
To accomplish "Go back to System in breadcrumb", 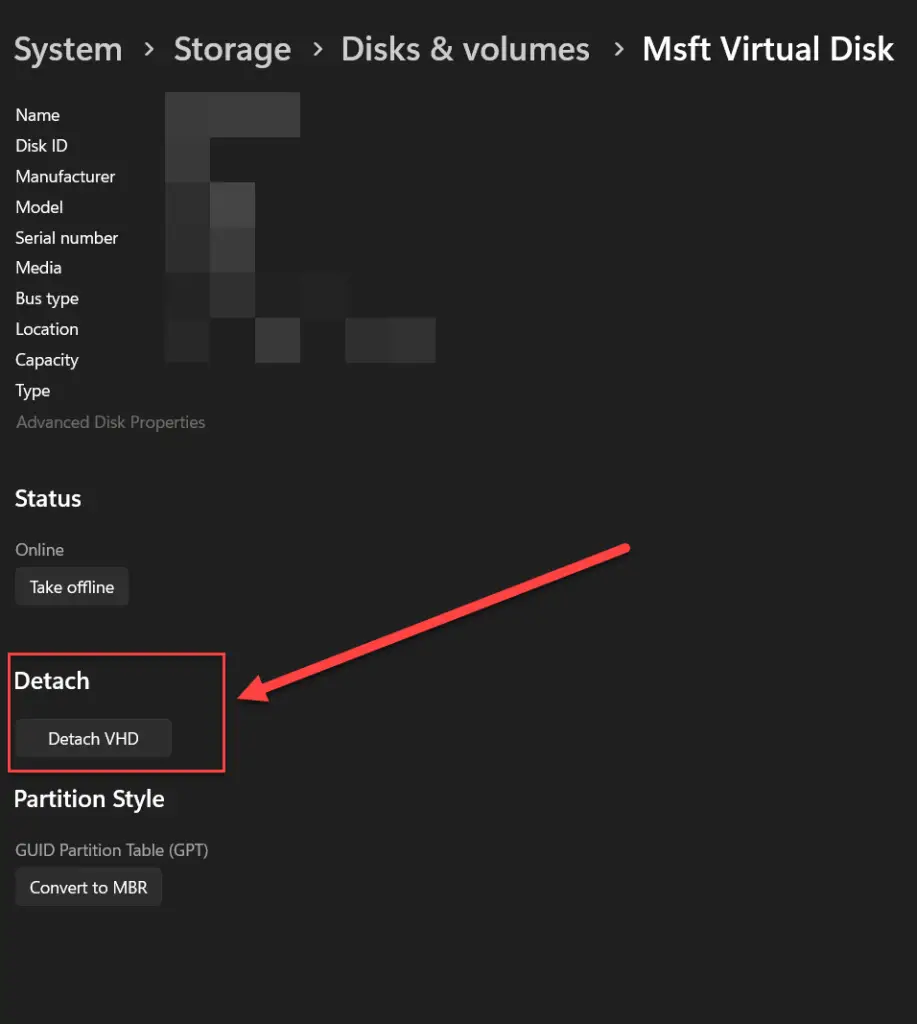I will coord(68,50).
